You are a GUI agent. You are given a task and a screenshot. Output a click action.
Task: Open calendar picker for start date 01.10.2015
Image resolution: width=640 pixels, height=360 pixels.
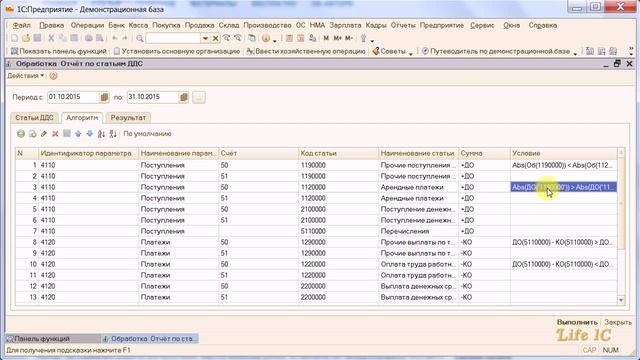(104, 97)
